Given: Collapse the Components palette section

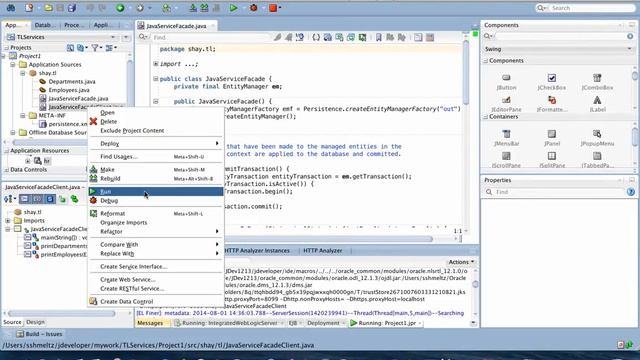Looking at the screenshot, I should (x=486, y=61).
